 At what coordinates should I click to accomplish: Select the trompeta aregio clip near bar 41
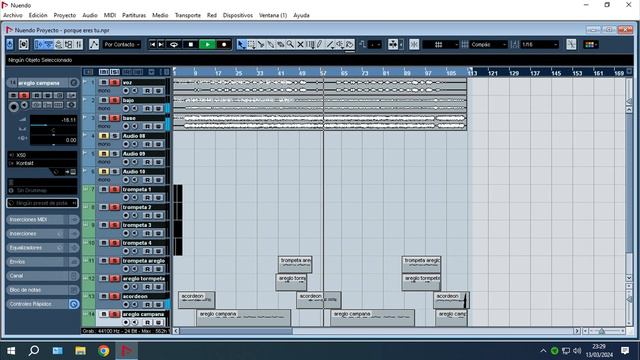[295, 264]
